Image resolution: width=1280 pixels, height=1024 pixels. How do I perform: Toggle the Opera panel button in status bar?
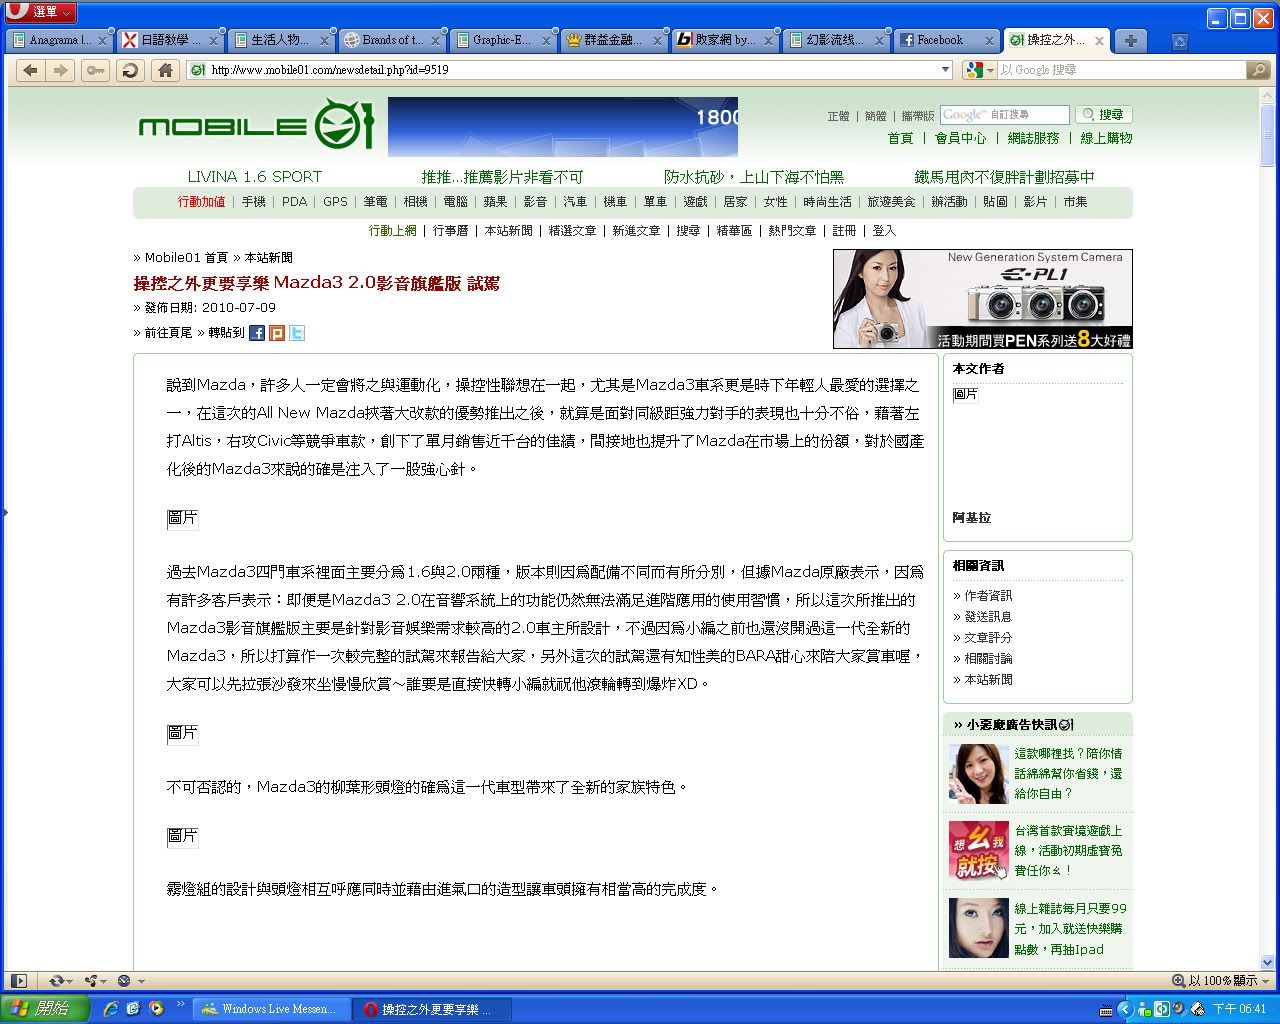pos(18,981)
